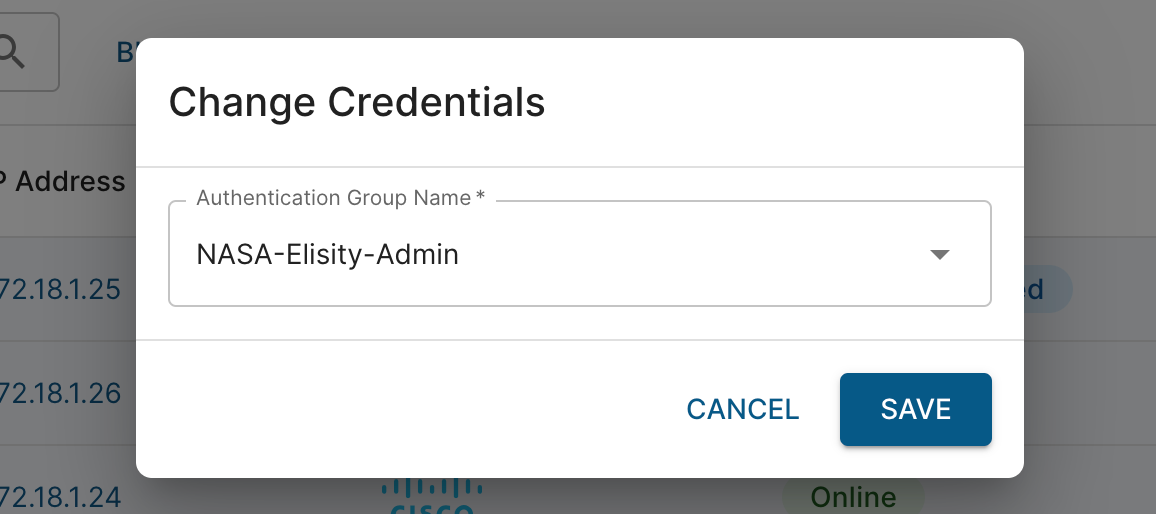Click the partially hidden blue status chip

1048,289
